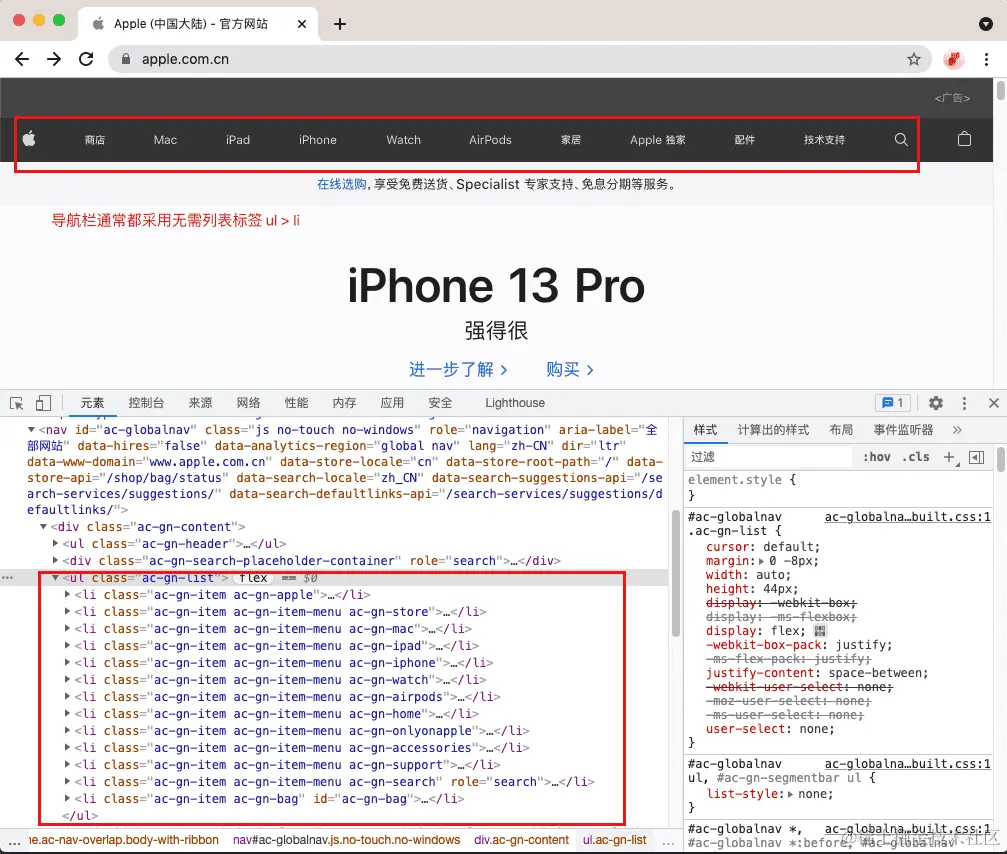
Task: Toggle the .cls class editor
Action: [x=915, y=457]
